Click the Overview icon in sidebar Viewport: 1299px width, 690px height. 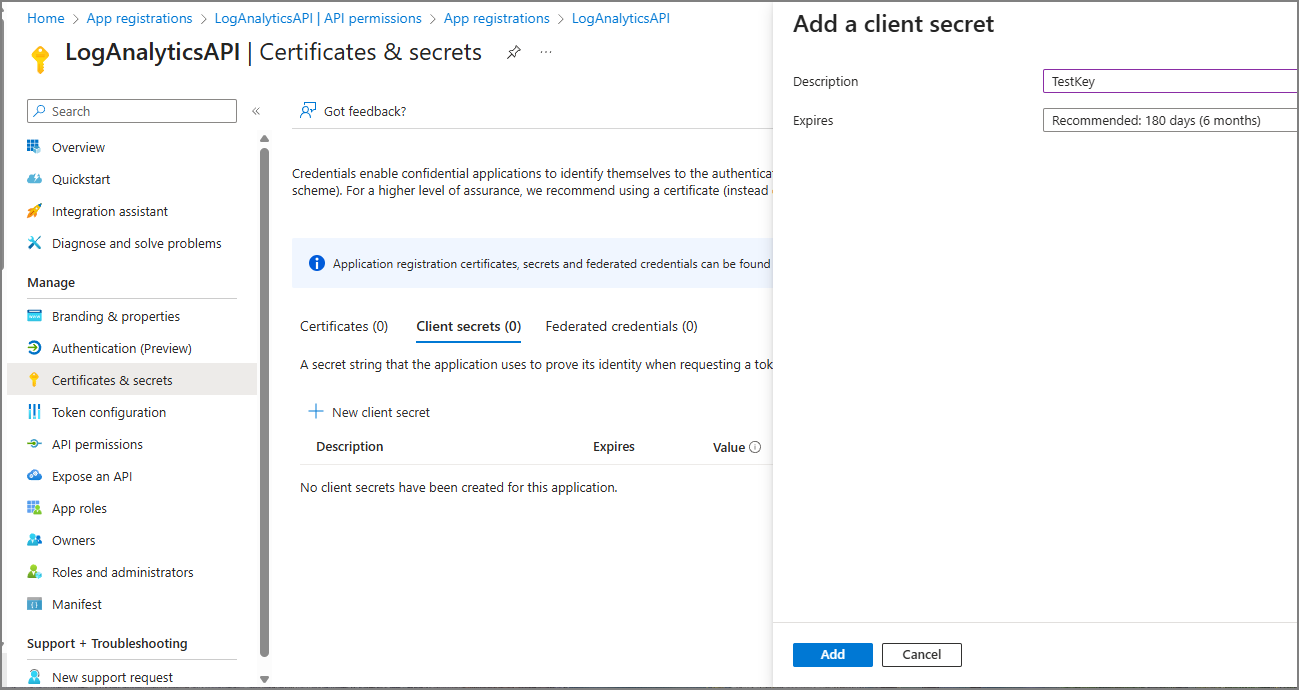coord(34,147)
